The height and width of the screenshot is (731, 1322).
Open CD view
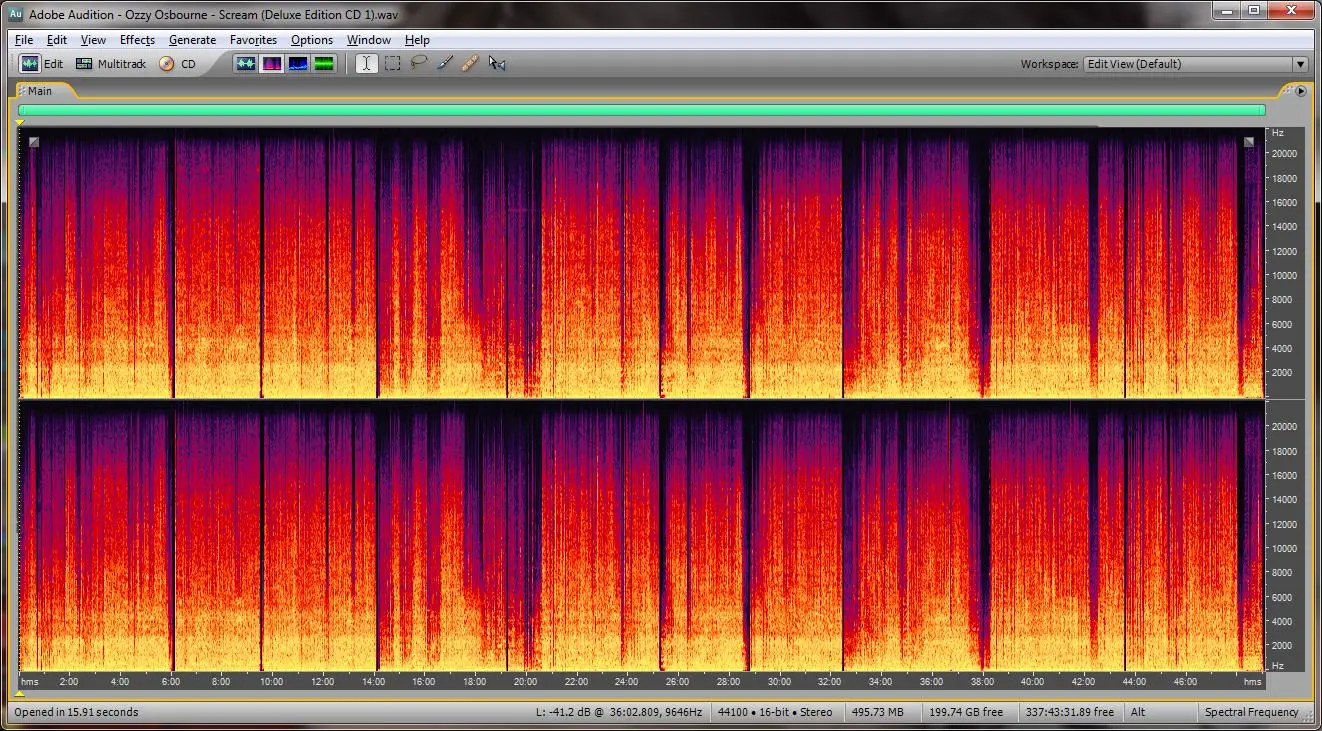point(177,64)
